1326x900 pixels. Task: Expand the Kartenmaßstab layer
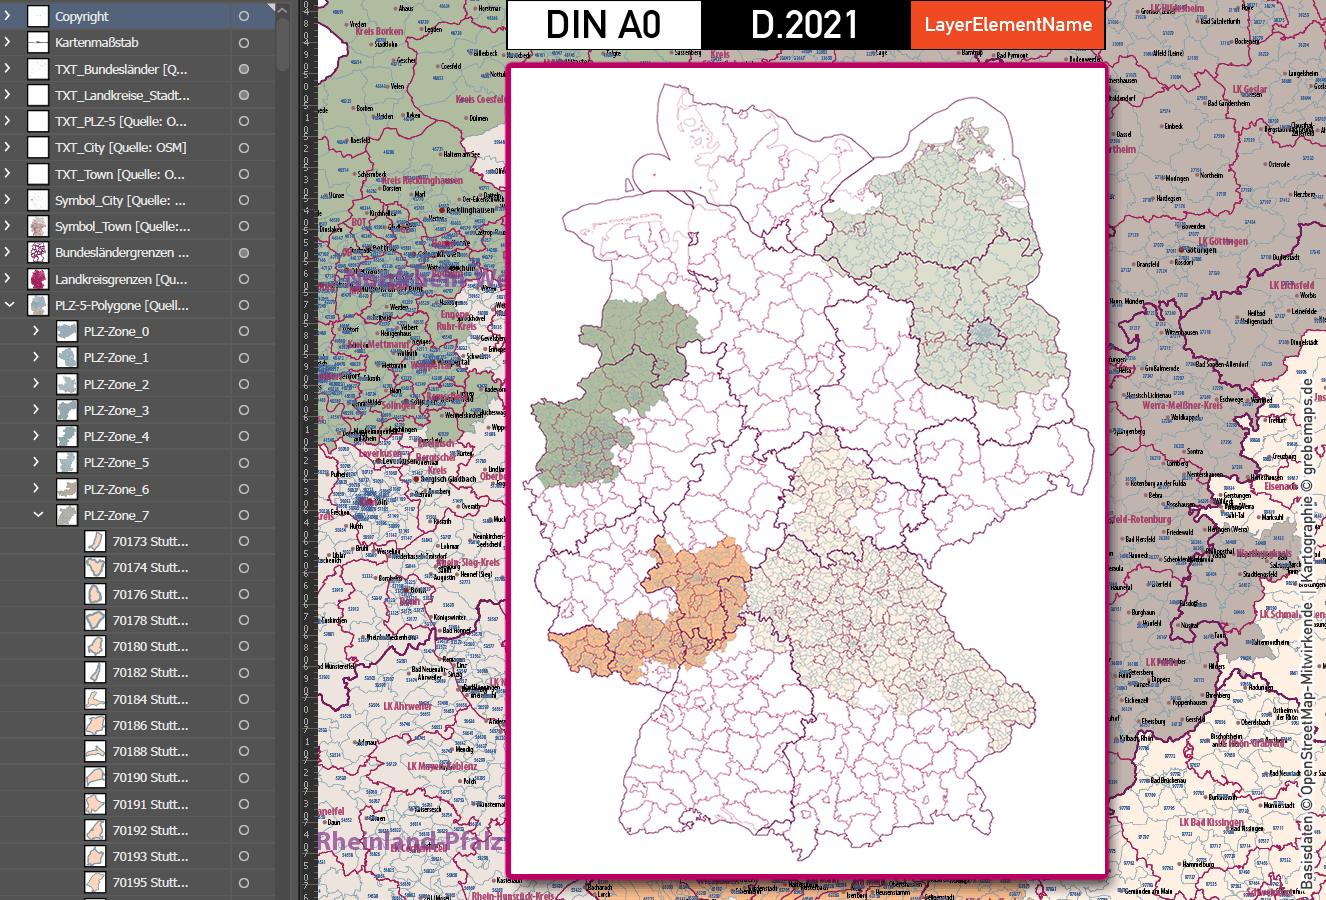point(7,42)
